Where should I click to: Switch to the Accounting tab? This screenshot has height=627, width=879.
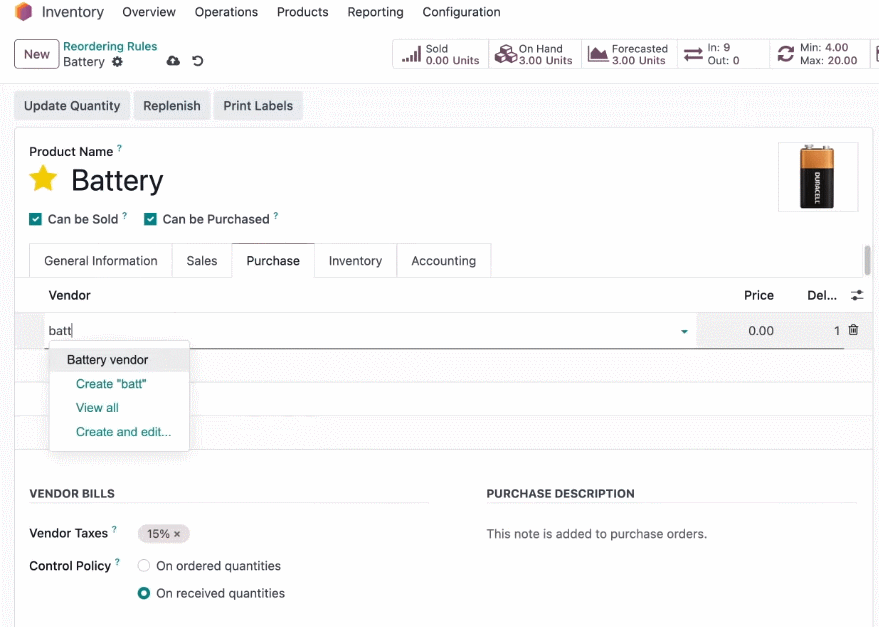(x=443, y=261)
